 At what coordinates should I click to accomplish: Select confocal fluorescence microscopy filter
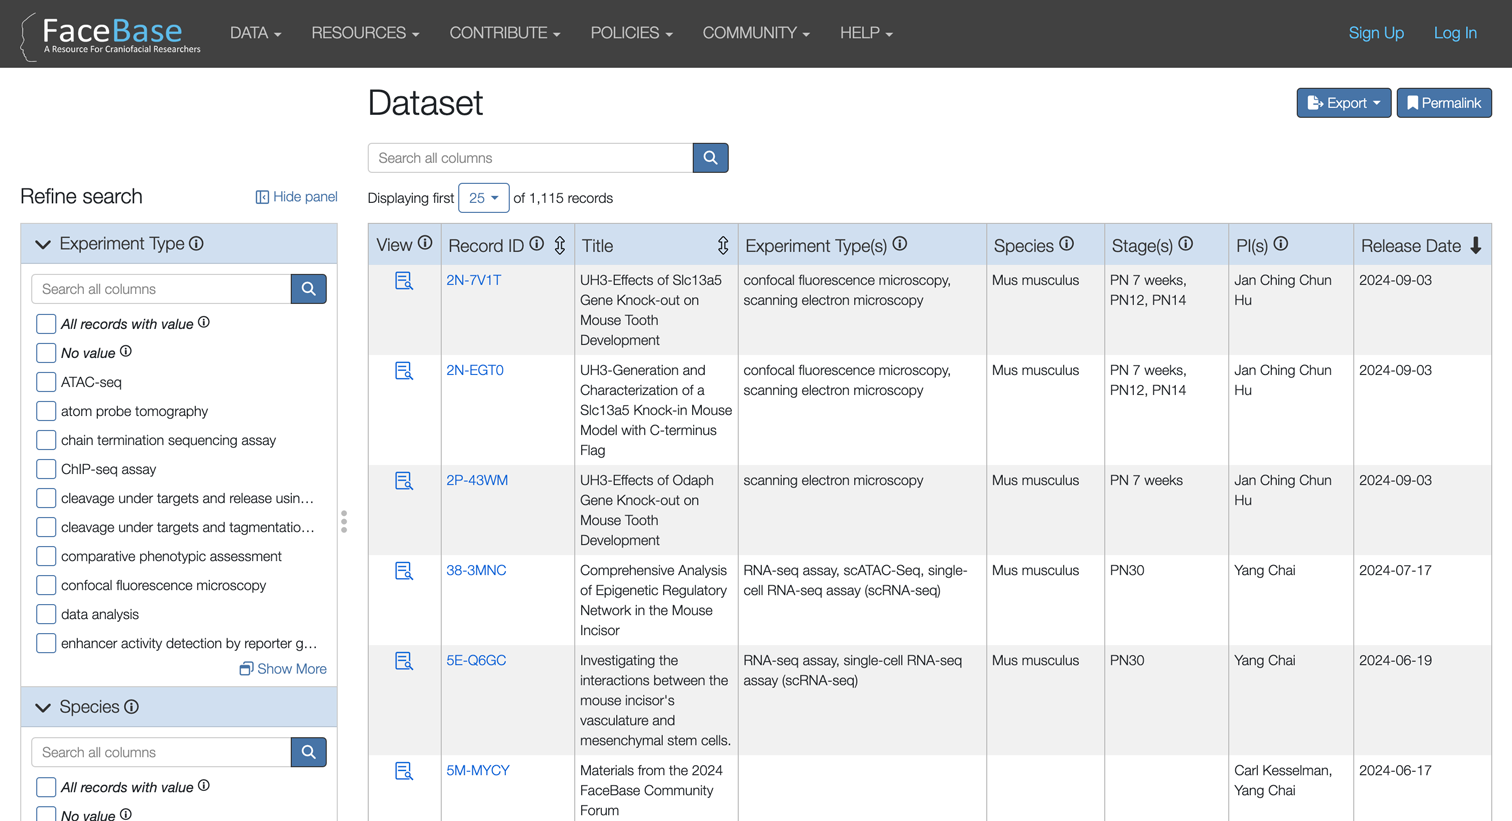click(45, 585)
